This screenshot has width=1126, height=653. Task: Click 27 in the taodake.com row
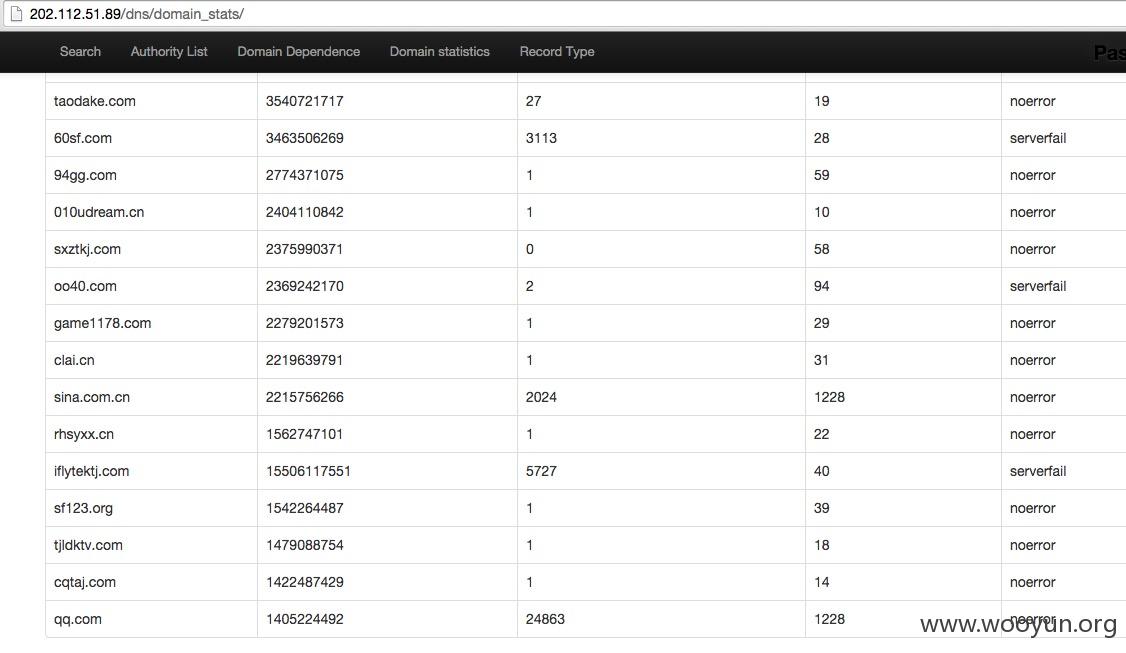pos(533,101)
